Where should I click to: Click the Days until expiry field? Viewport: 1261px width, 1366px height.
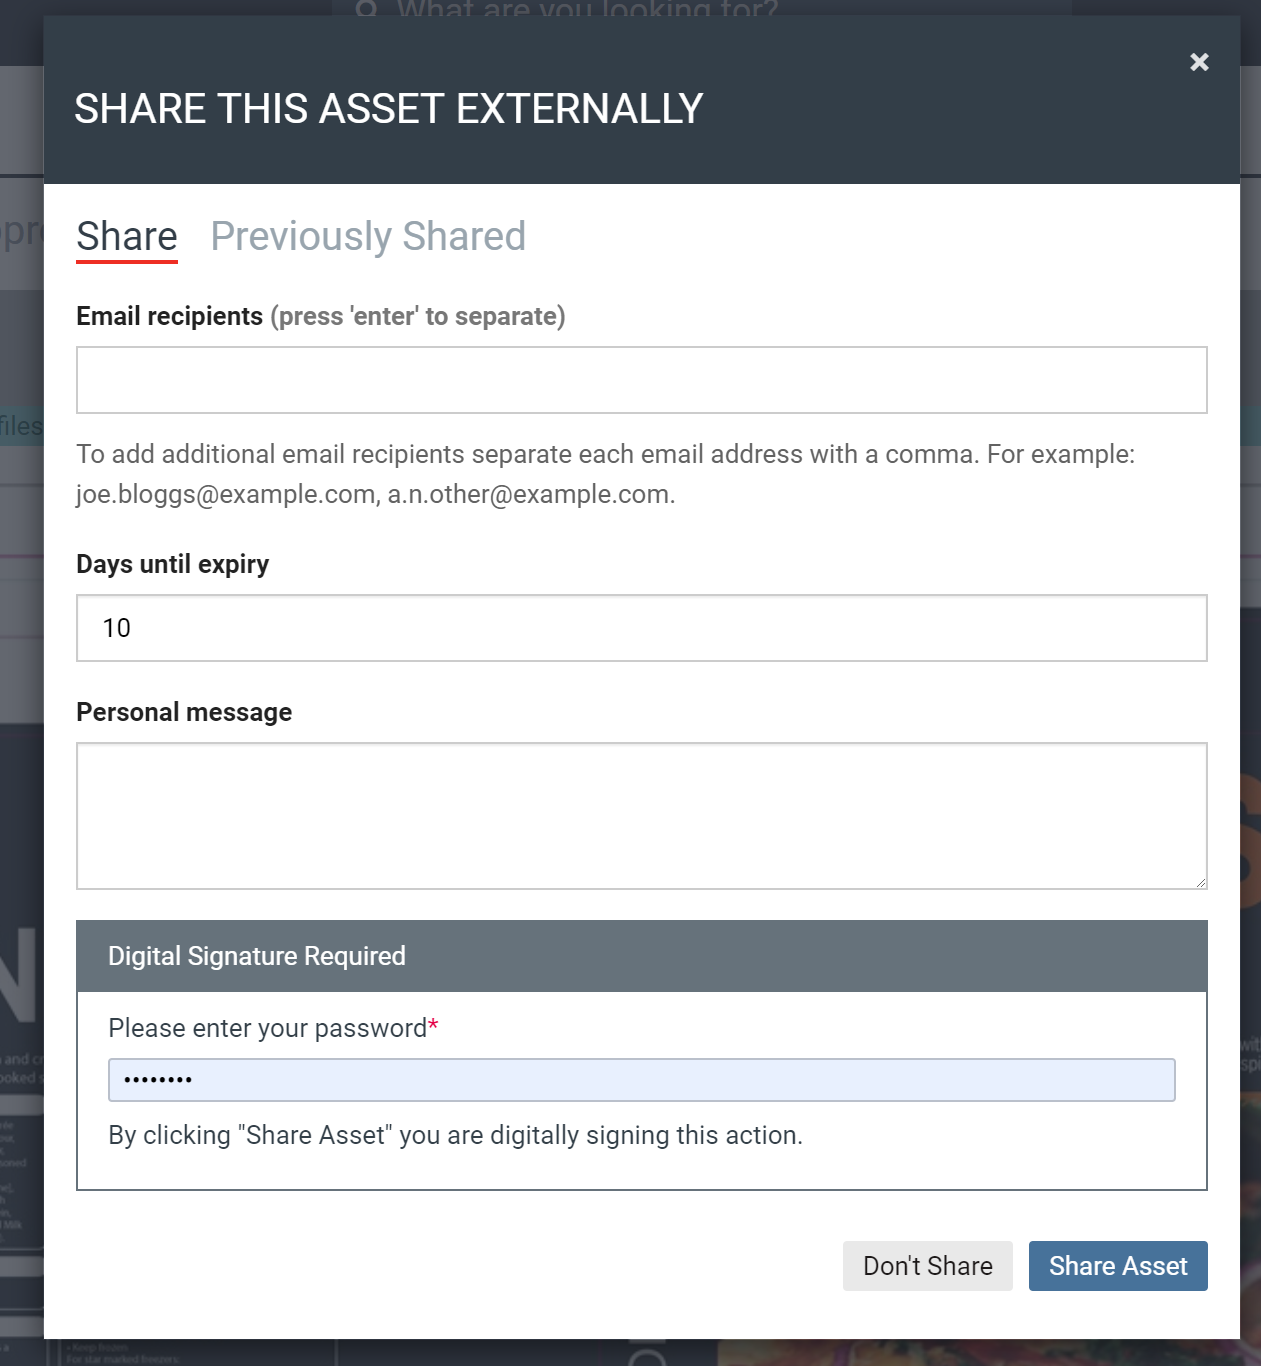click(x=641, y=628)
